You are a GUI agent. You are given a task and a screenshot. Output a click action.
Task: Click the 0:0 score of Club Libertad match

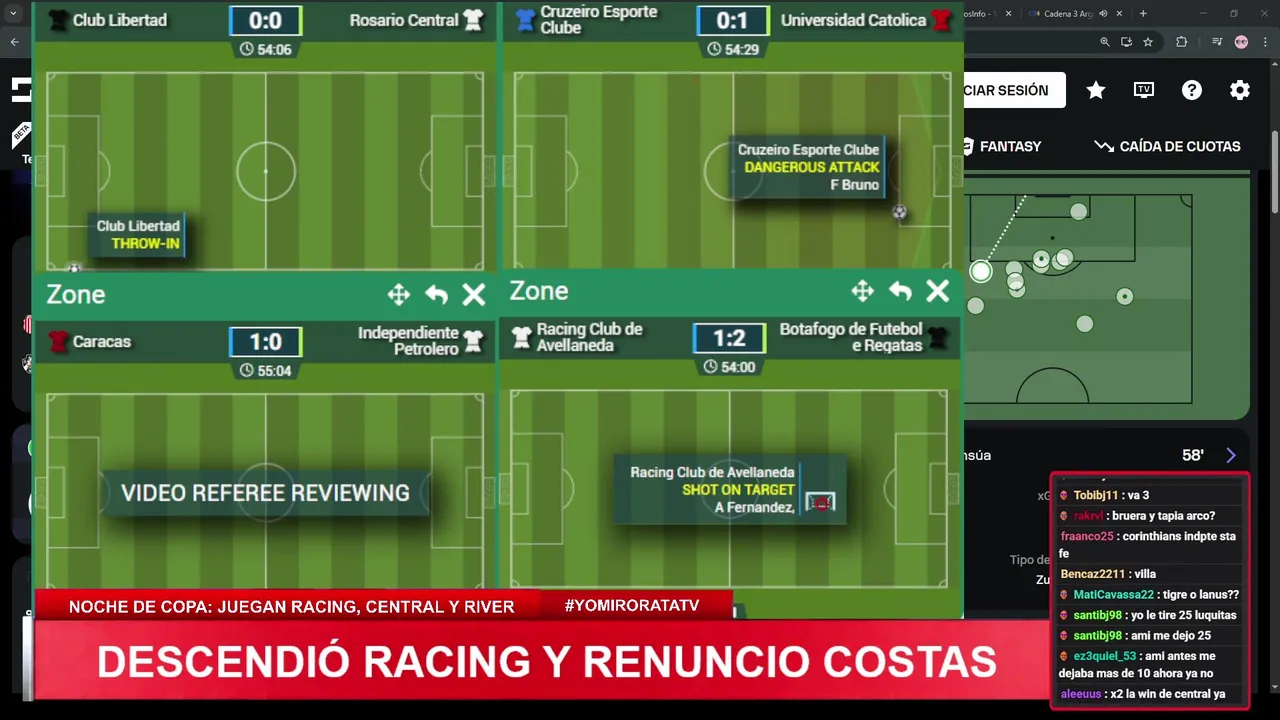coord(265,20)
